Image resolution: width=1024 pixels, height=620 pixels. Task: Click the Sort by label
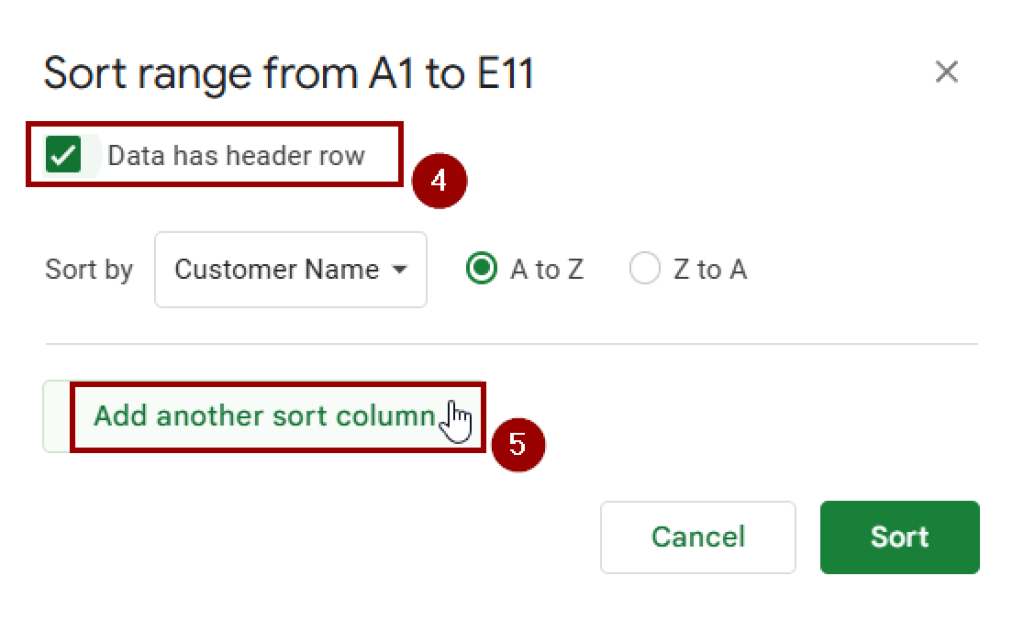pos(88,269)
